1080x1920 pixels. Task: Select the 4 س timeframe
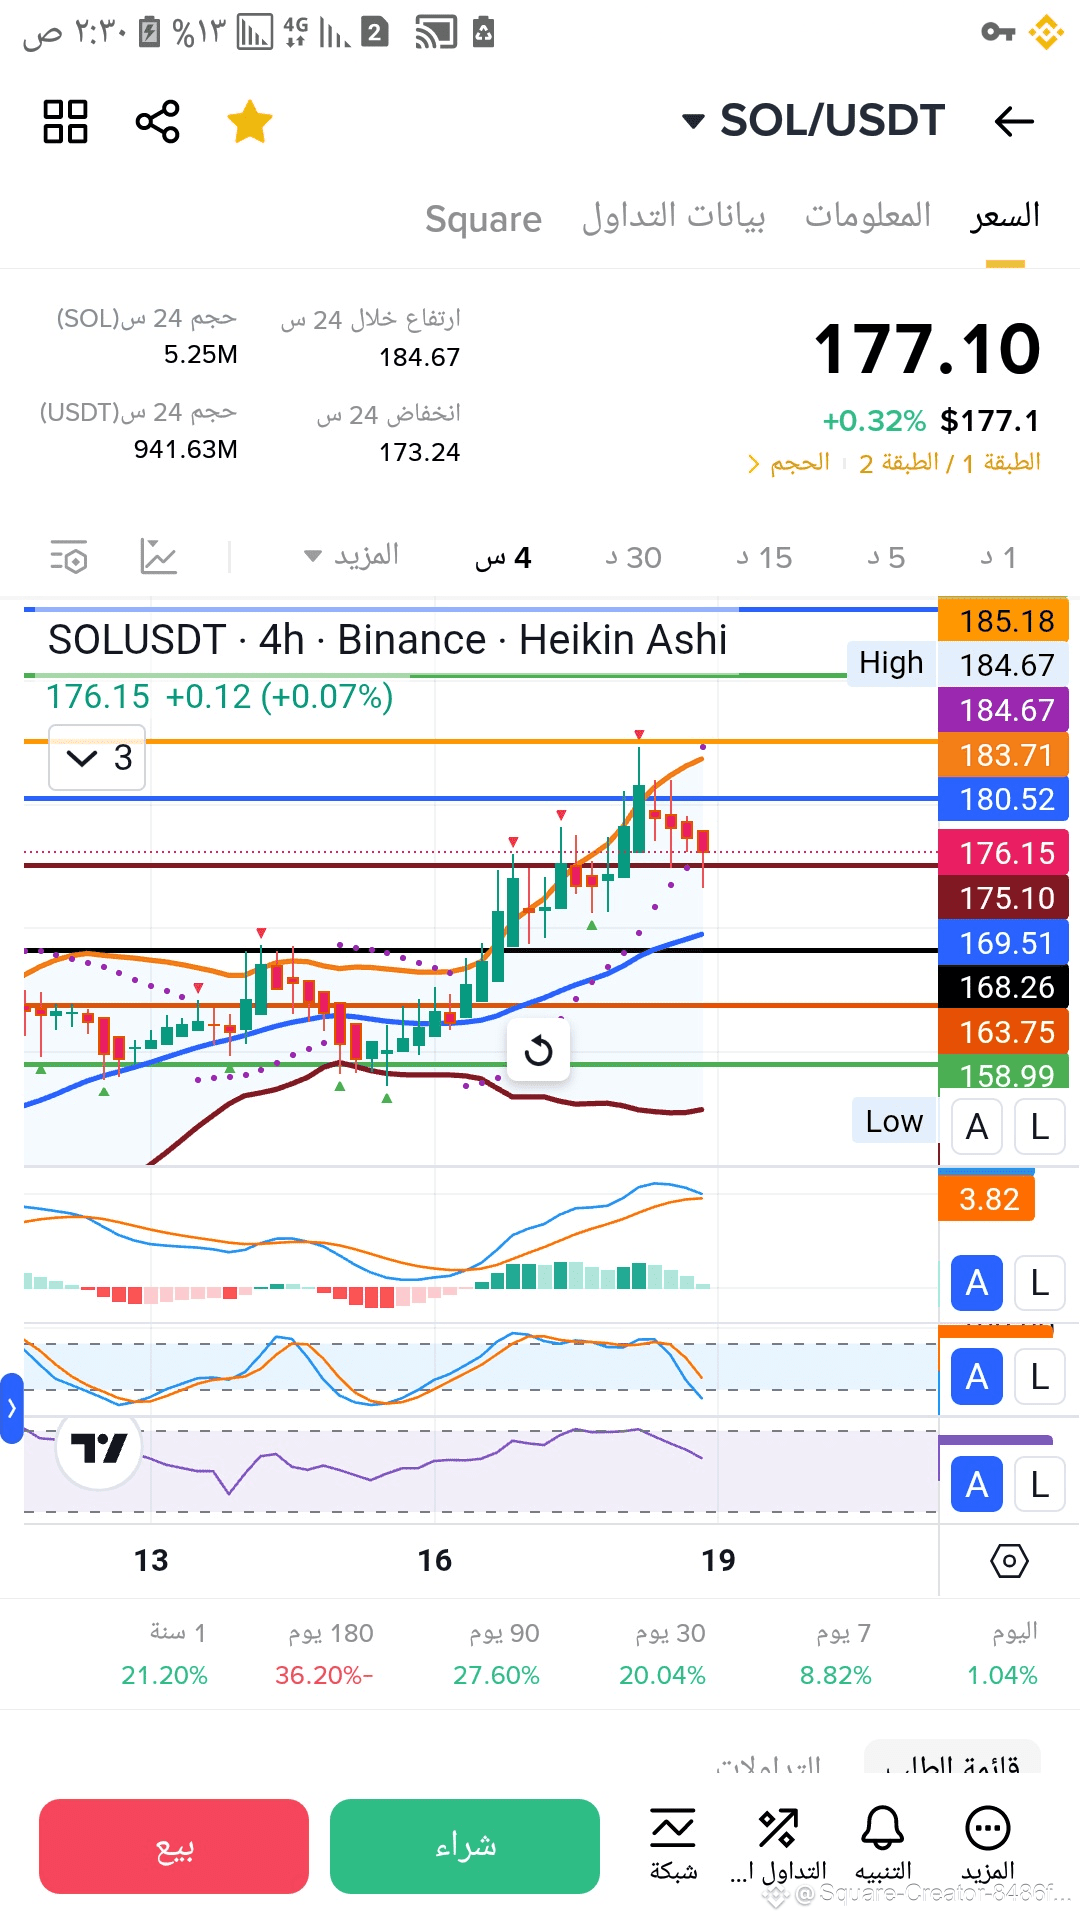pyautogui.click(x=503, y=557)
